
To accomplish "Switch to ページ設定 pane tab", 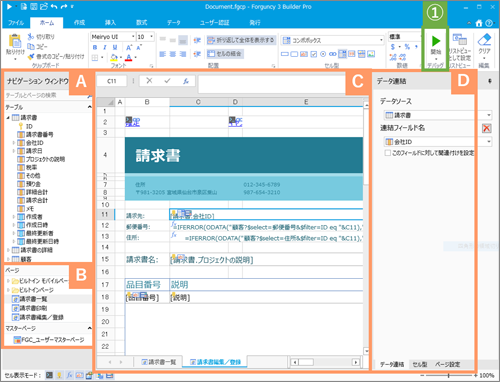I will click(x=447, y=364).
